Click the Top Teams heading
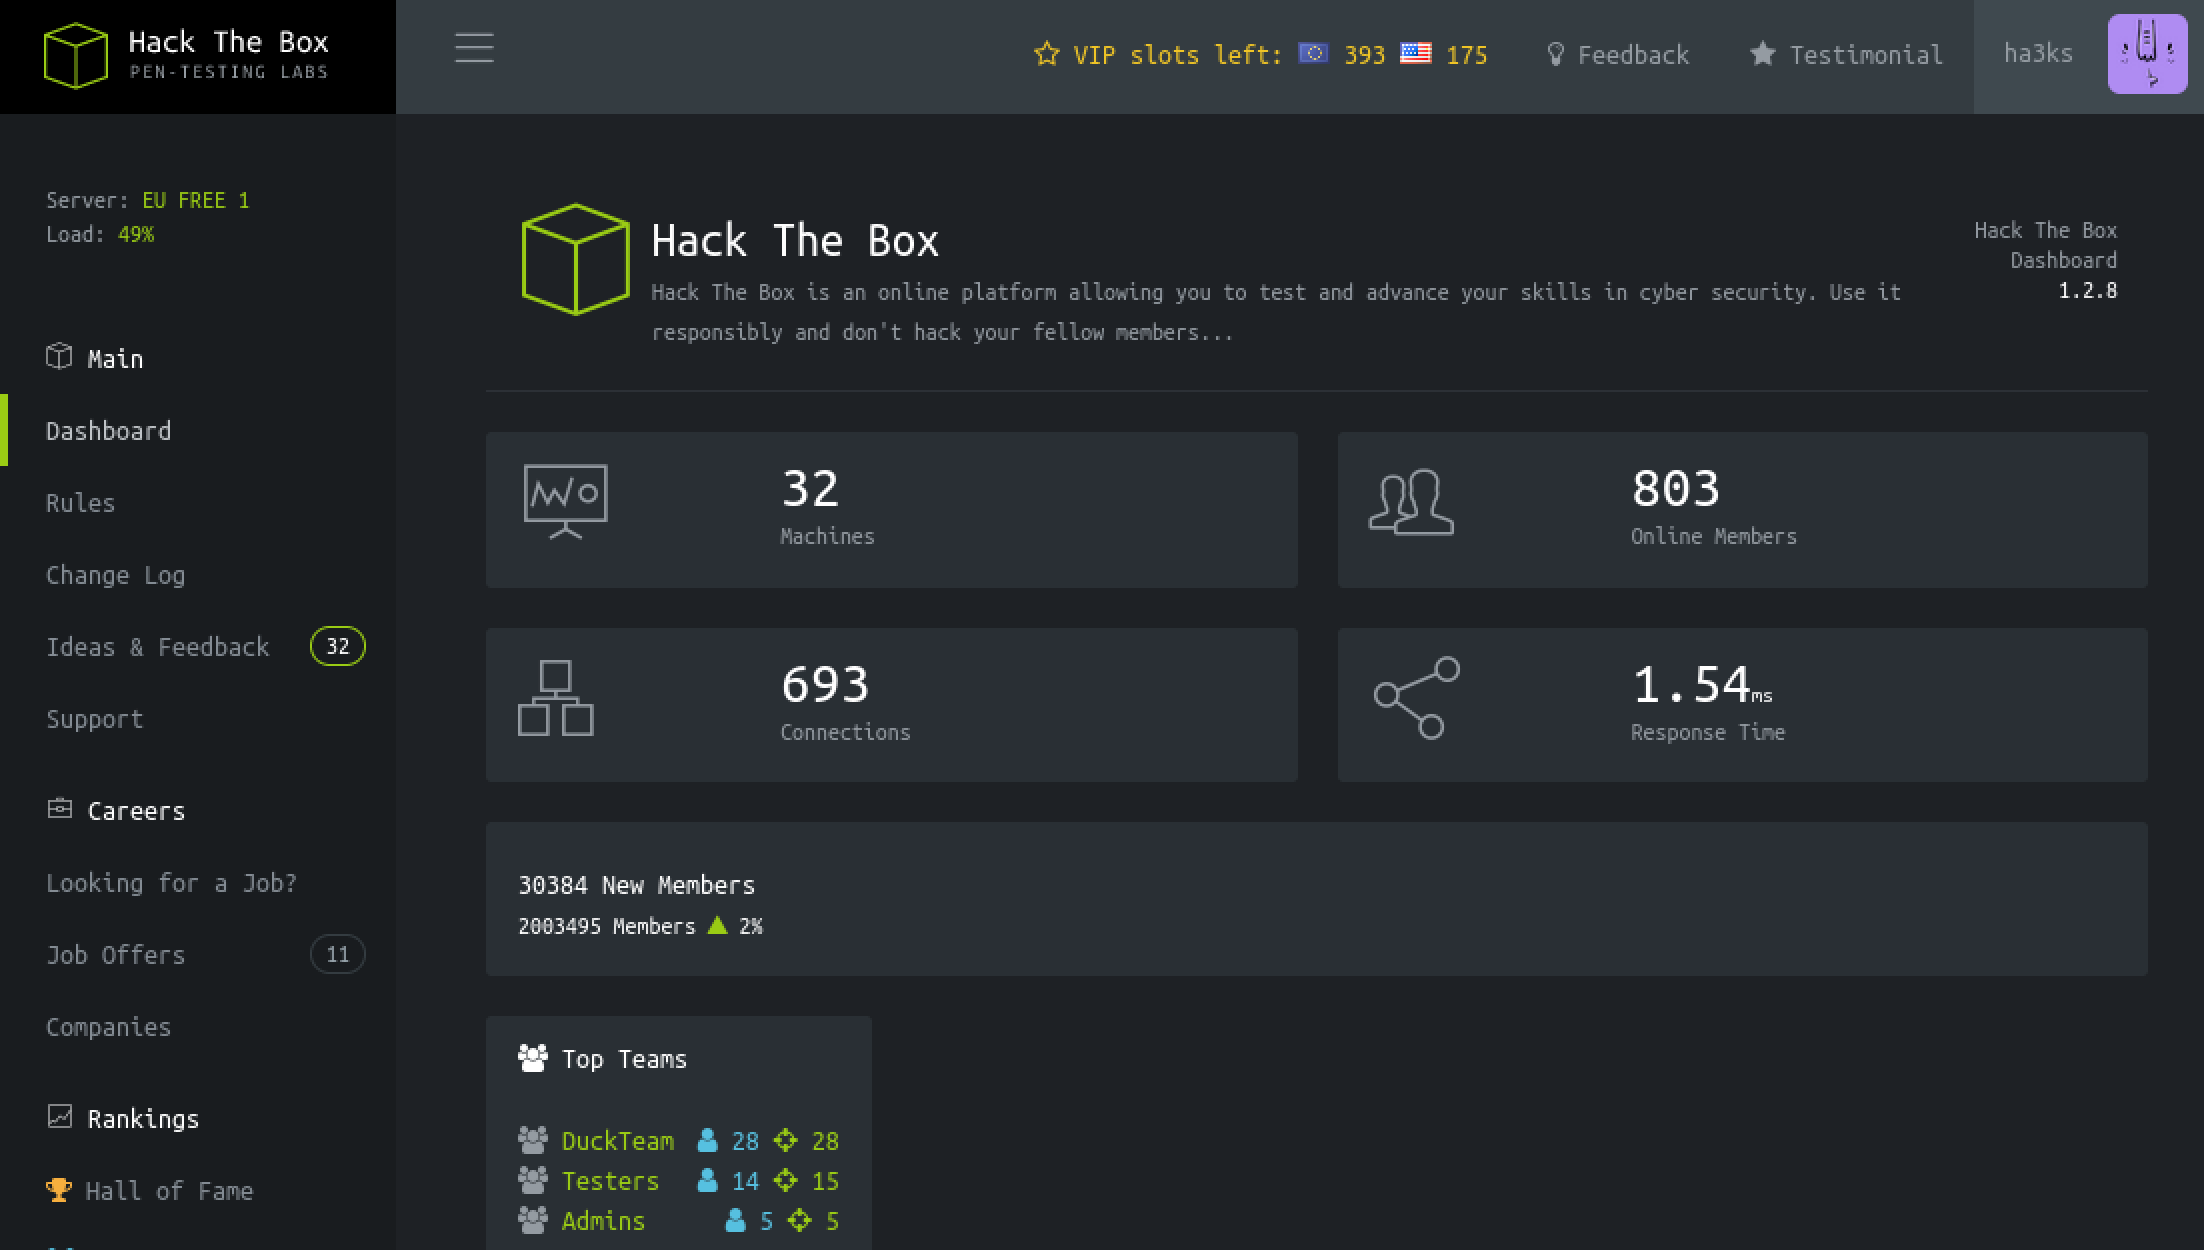The image size is (2204, 1250). pyautogui.click(x=625, y=1059)
